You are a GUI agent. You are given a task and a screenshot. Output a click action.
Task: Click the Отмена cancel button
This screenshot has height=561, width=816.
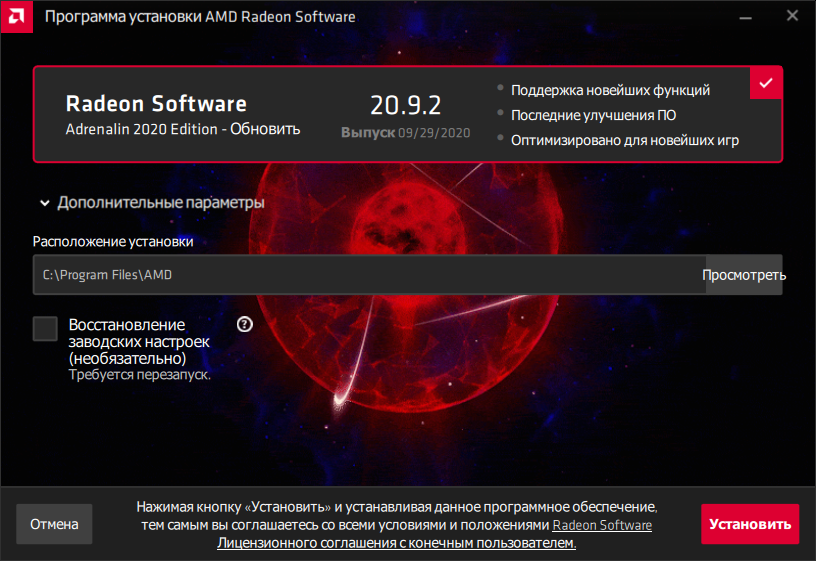coord(54,524)
